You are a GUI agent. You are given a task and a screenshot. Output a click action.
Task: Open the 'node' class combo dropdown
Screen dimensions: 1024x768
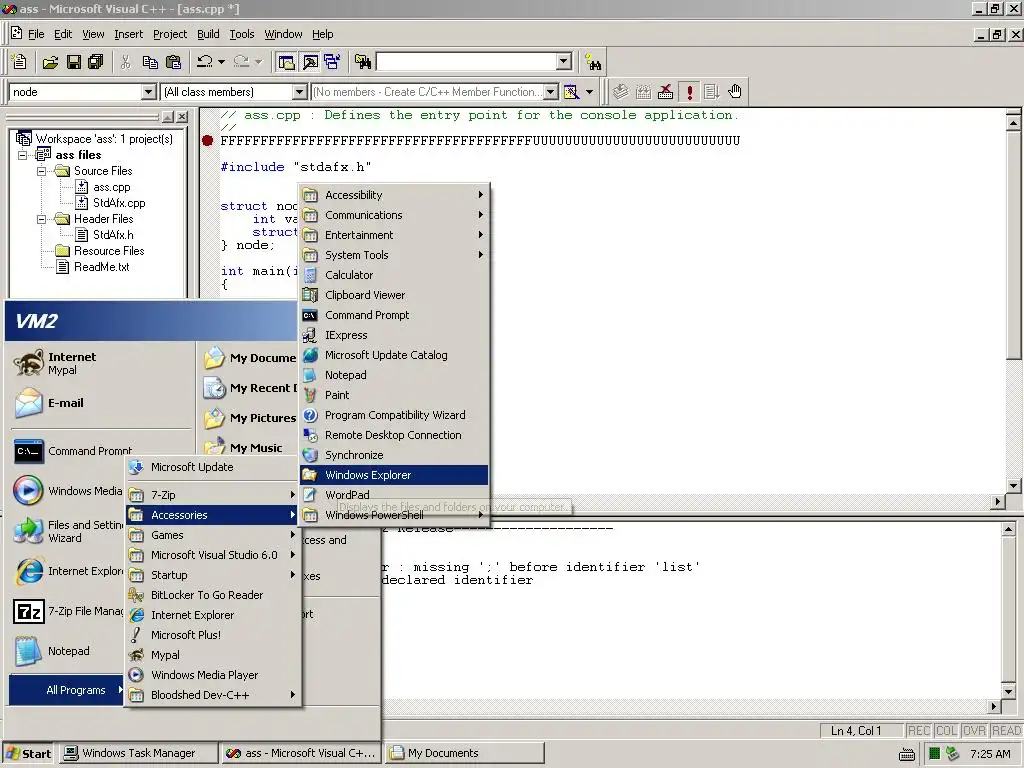pyautogui.click(x=148, y=92)
